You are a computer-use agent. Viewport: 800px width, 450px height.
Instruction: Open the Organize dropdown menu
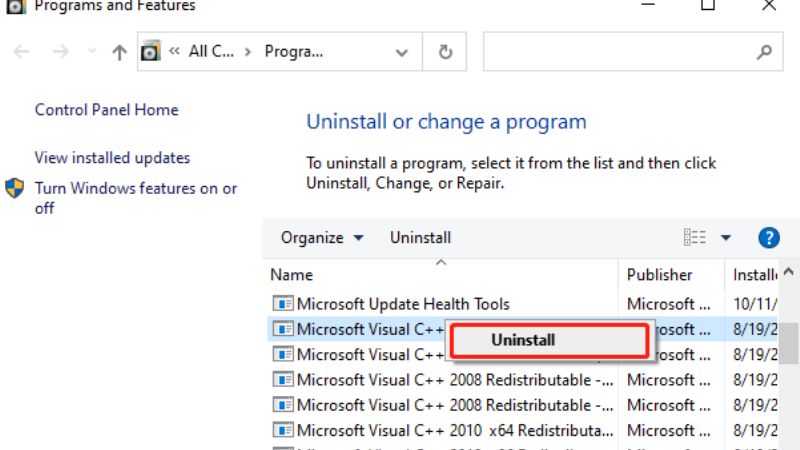coord(322,238)
